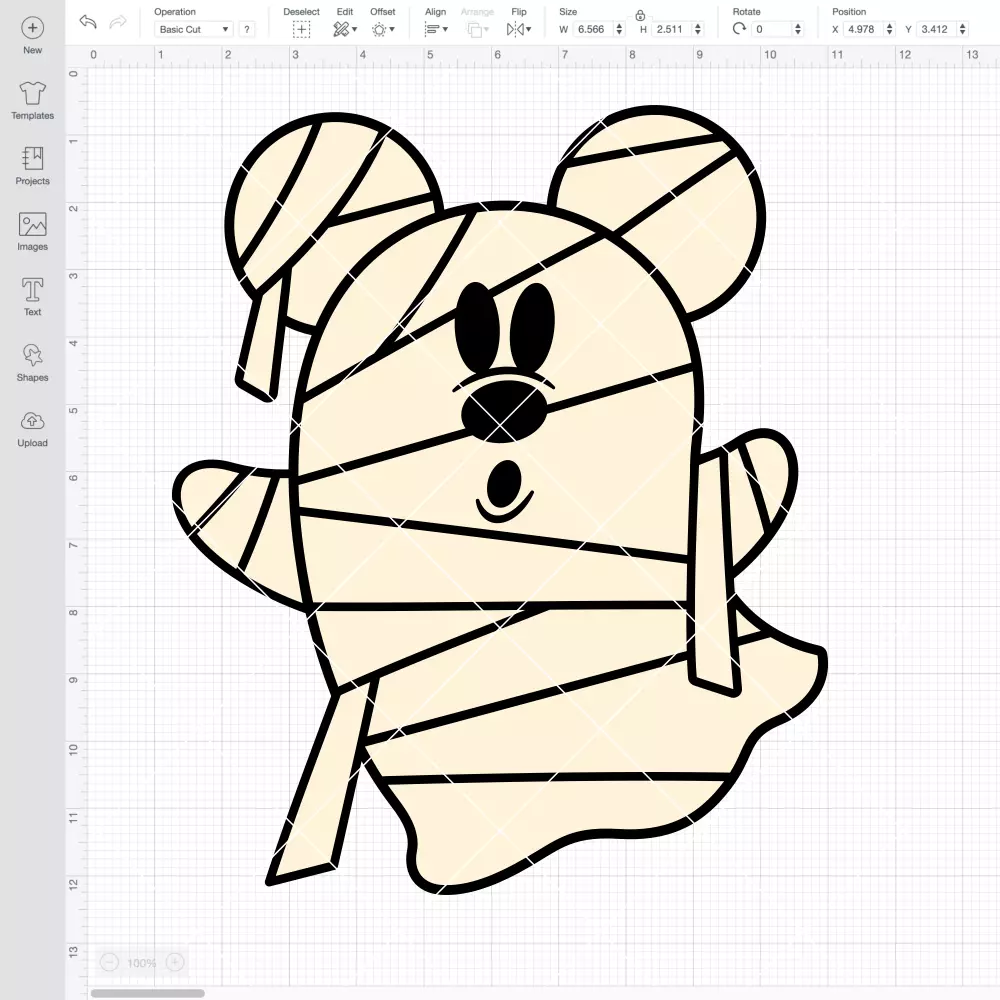Click the New project plus icon
This screenshot has width=1000, height=1000.
(33, 28)
